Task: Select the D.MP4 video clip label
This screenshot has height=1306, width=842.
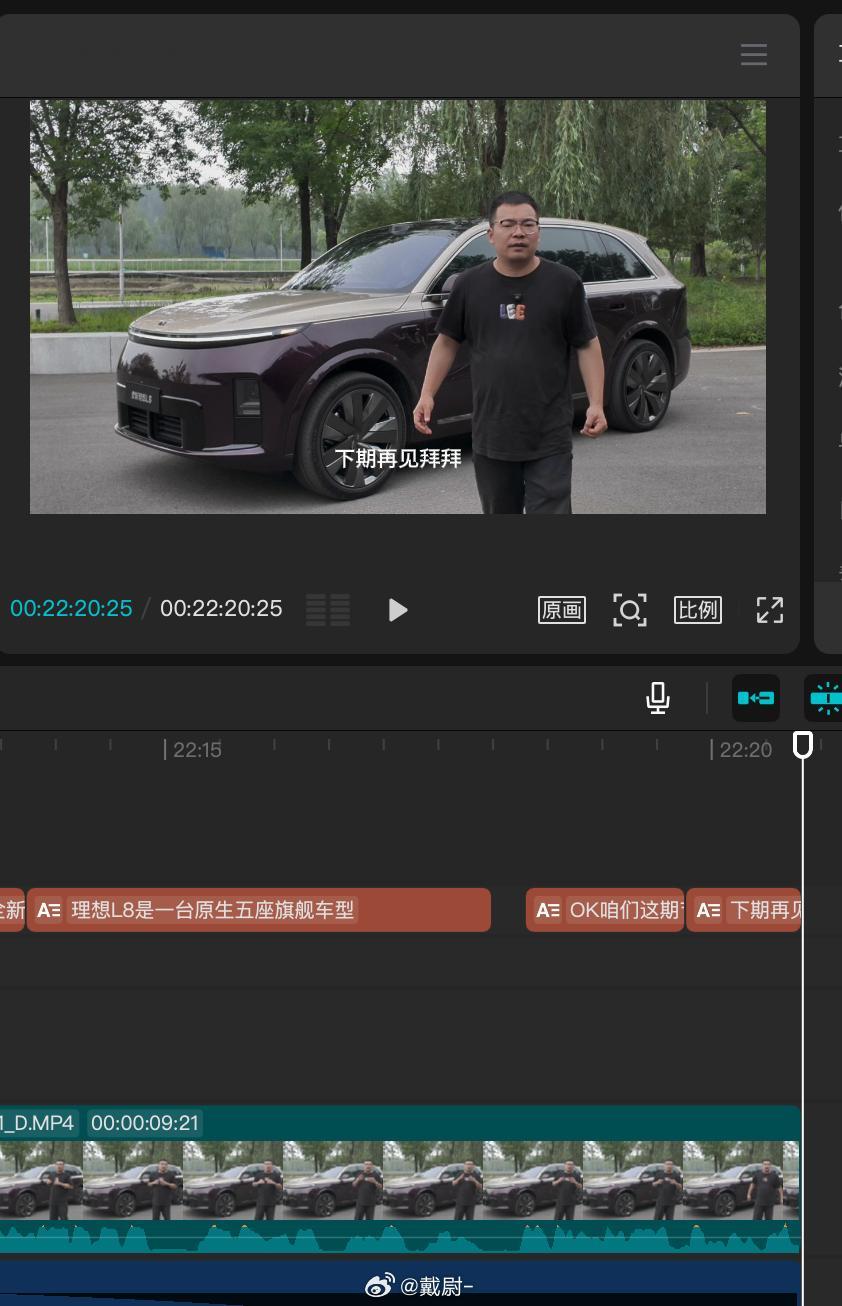Action: click(38, 1123)
